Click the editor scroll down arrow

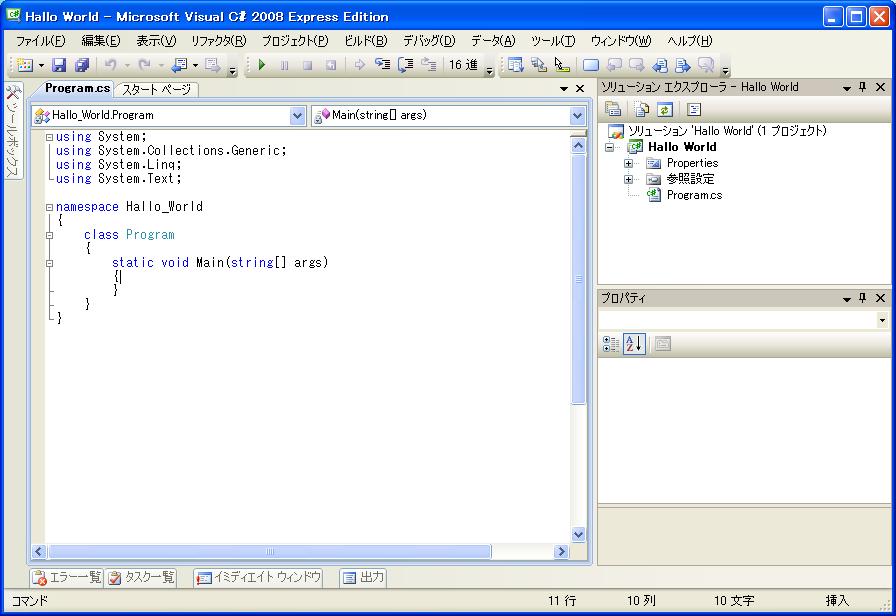578,534
